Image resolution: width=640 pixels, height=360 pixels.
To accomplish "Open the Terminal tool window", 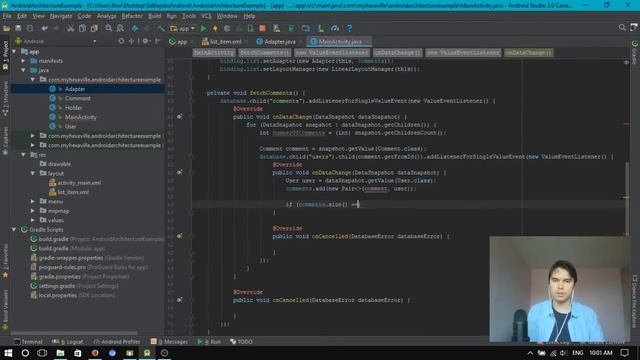I will (28, 342).
